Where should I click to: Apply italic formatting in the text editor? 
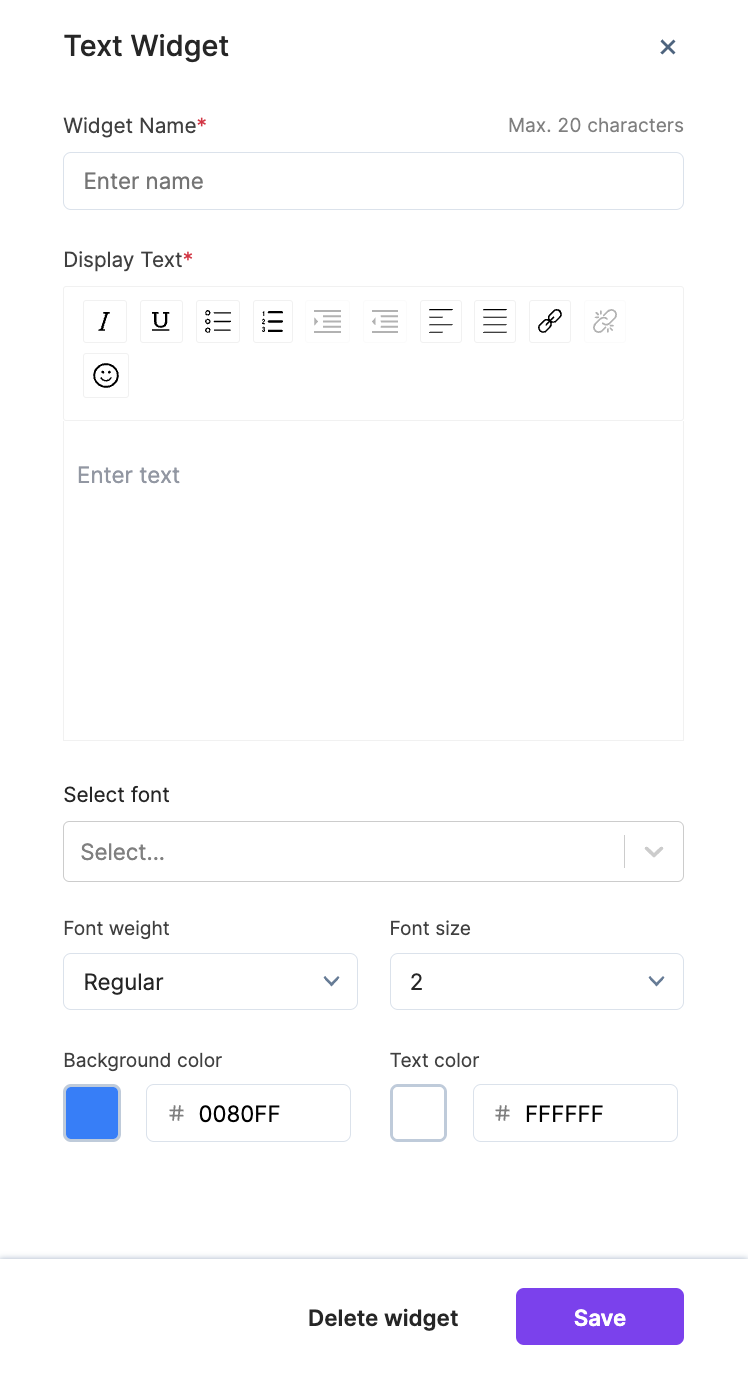pyautogui.click(x=104, y=321)
